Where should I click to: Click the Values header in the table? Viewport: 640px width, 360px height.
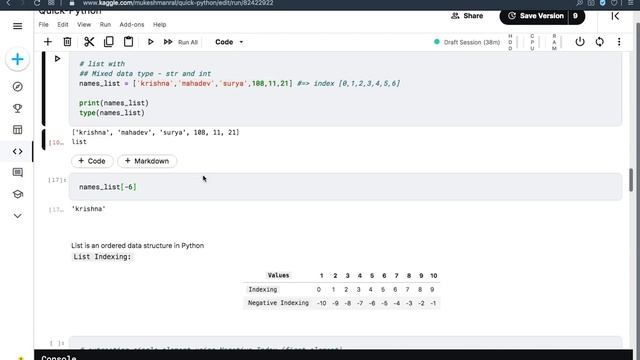(278, 276)
